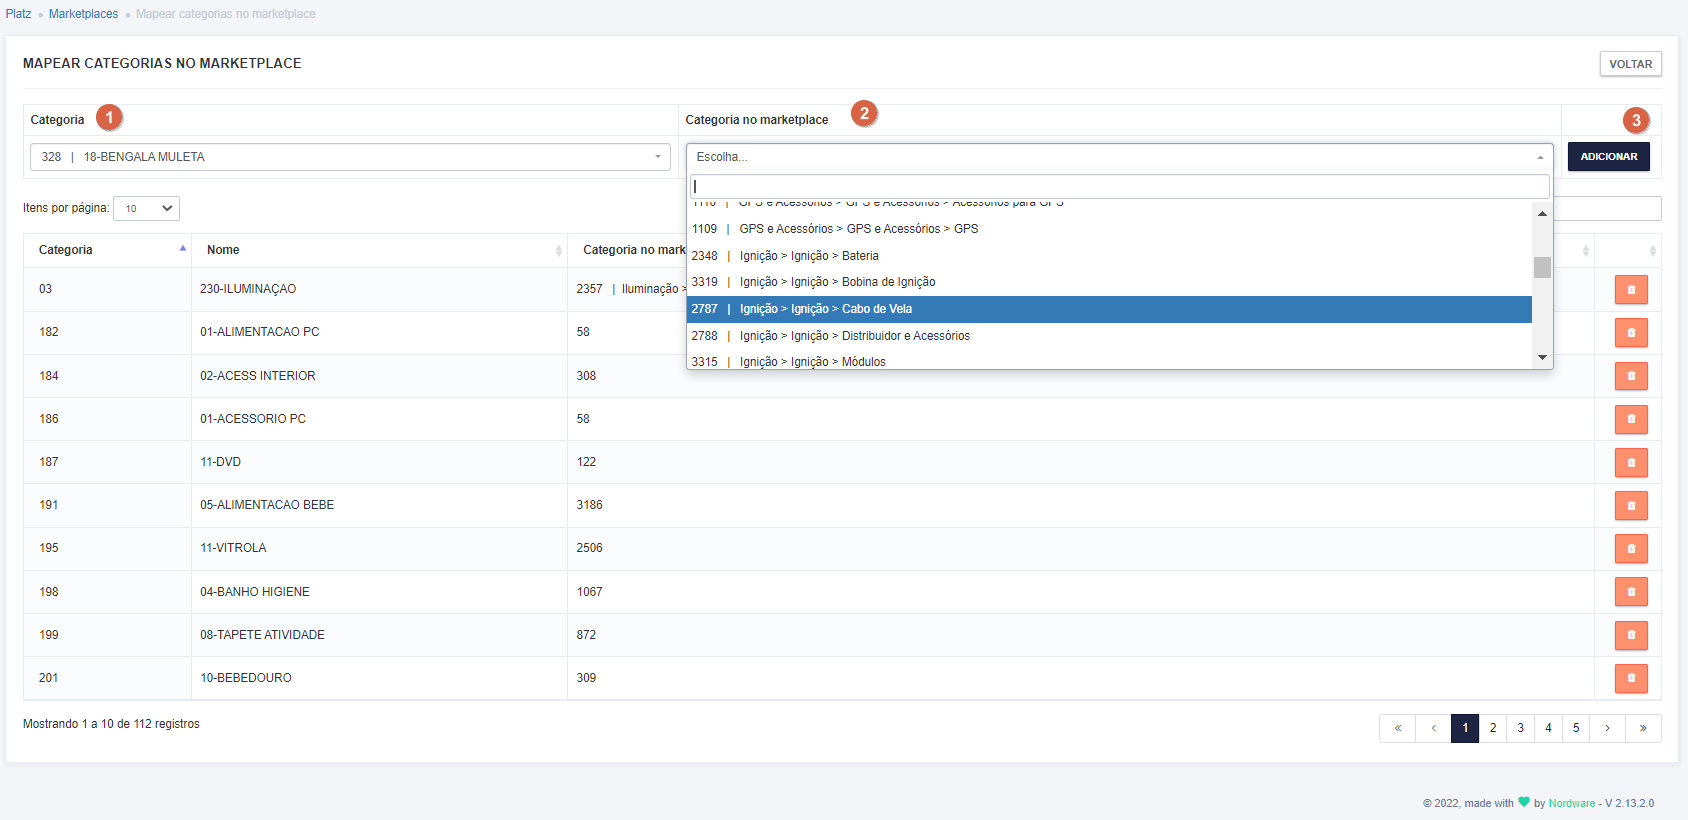Delete the 02-ACESS INTERIOR row
Screen dimensions: 1688x820
pyautogui.click(x=1631, y=376)
